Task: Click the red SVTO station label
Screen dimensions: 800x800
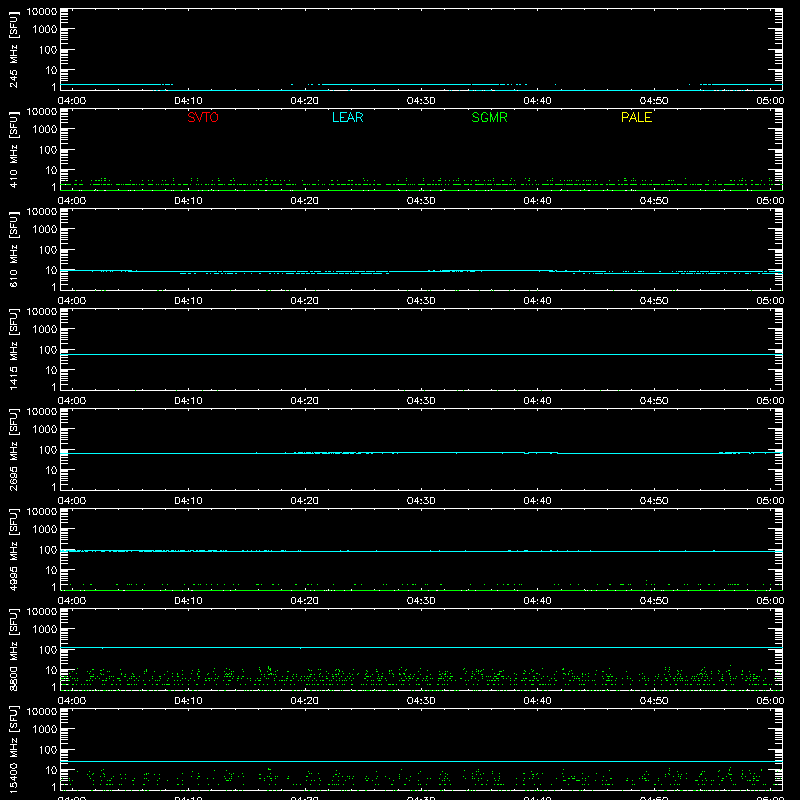Action: tap(203, 117)
